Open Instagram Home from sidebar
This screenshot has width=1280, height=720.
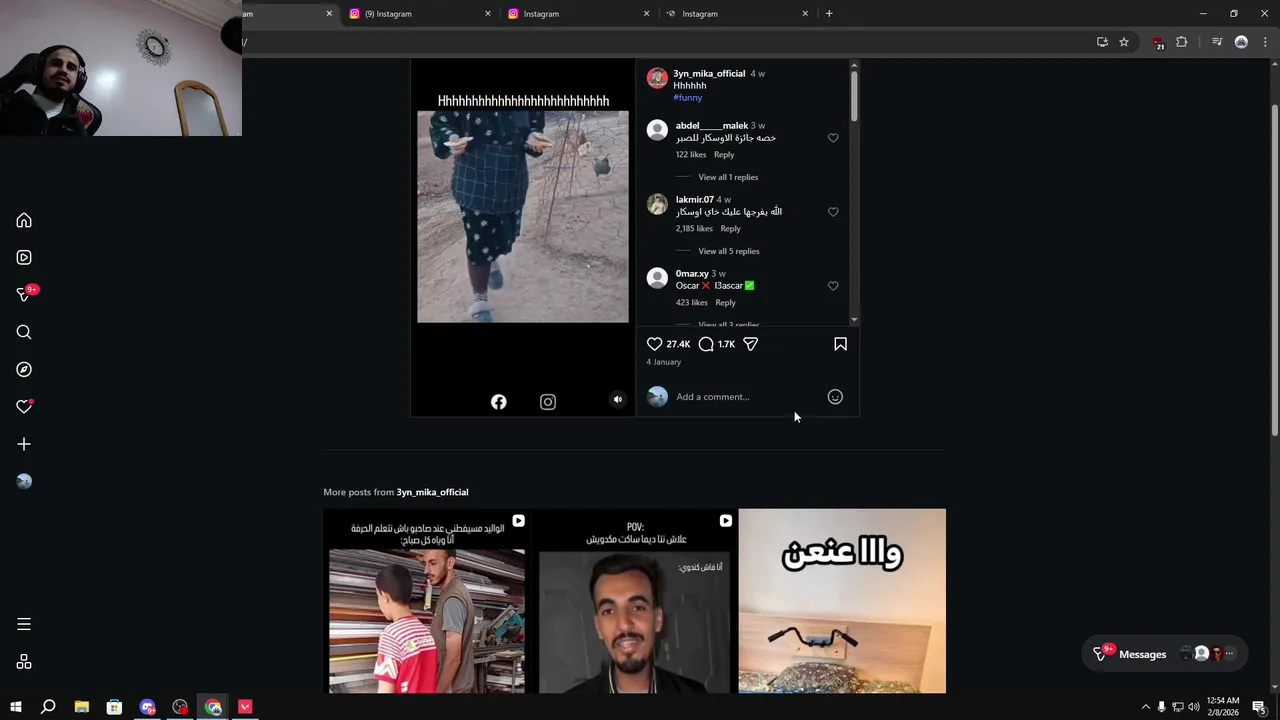24,220
